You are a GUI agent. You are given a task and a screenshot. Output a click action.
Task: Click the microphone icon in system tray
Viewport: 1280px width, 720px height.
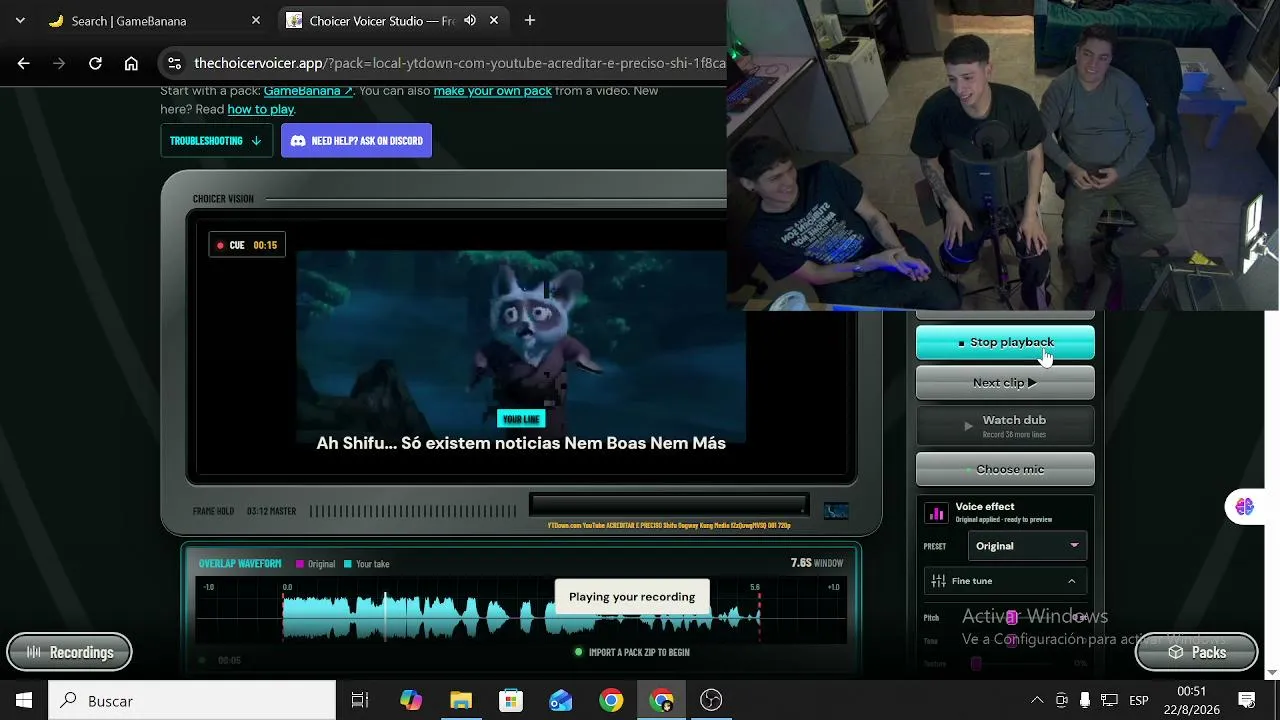1085,700
